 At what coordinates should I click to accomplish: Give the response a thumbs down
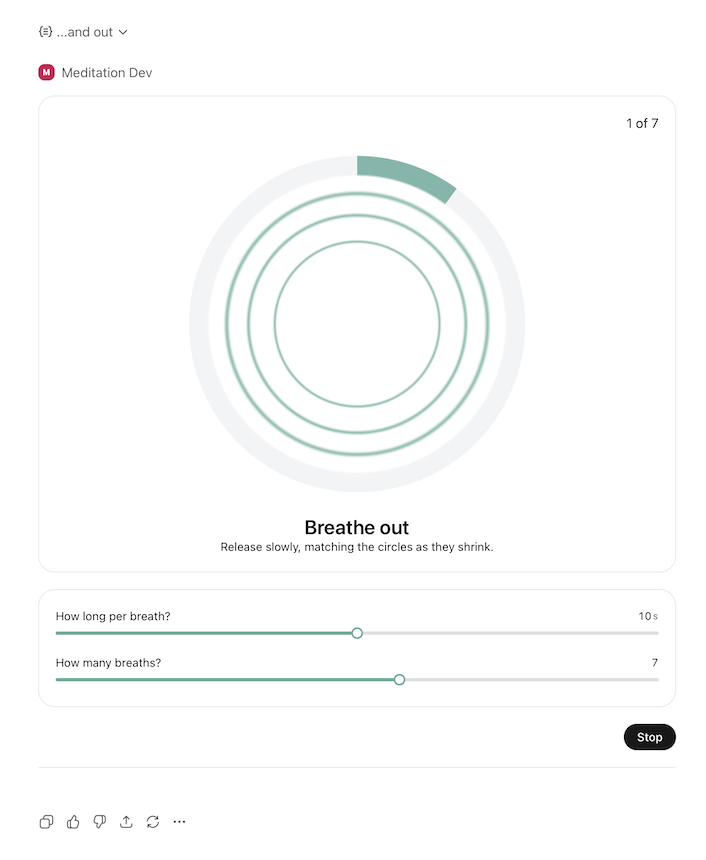coord(100,822)
